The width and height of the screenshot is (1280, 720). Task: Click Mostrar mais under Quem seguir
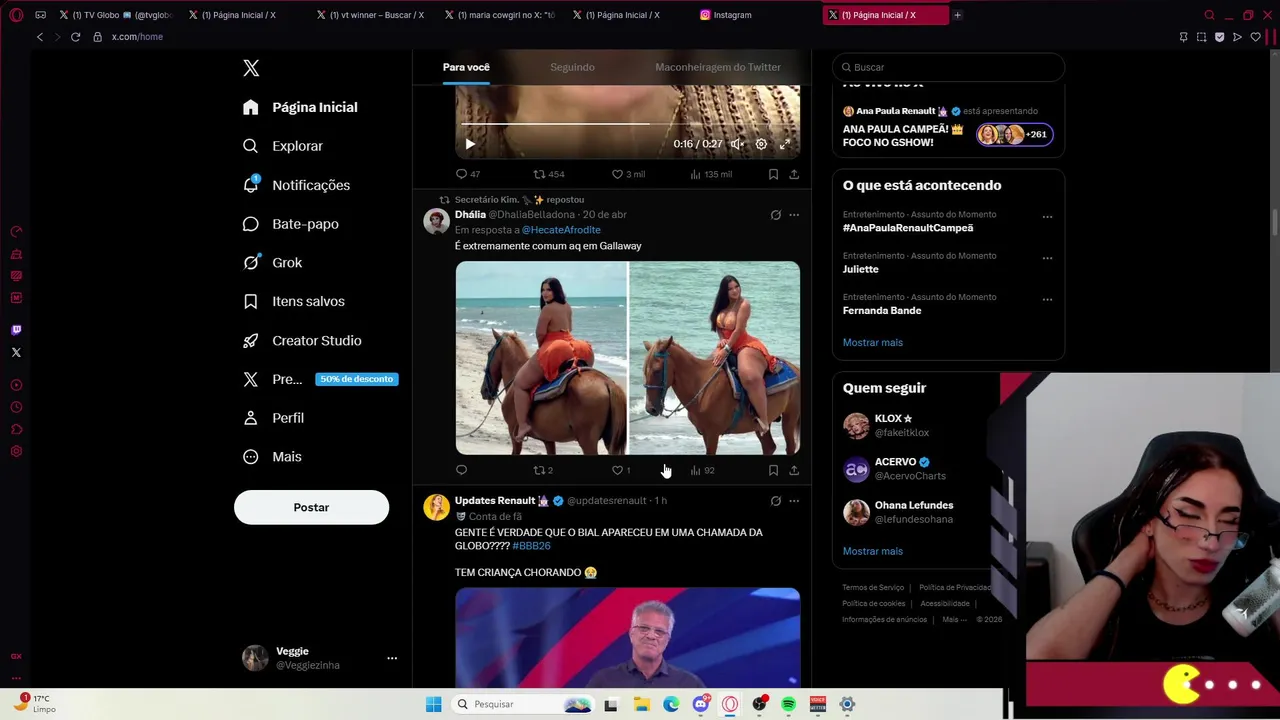pos(872,551)
